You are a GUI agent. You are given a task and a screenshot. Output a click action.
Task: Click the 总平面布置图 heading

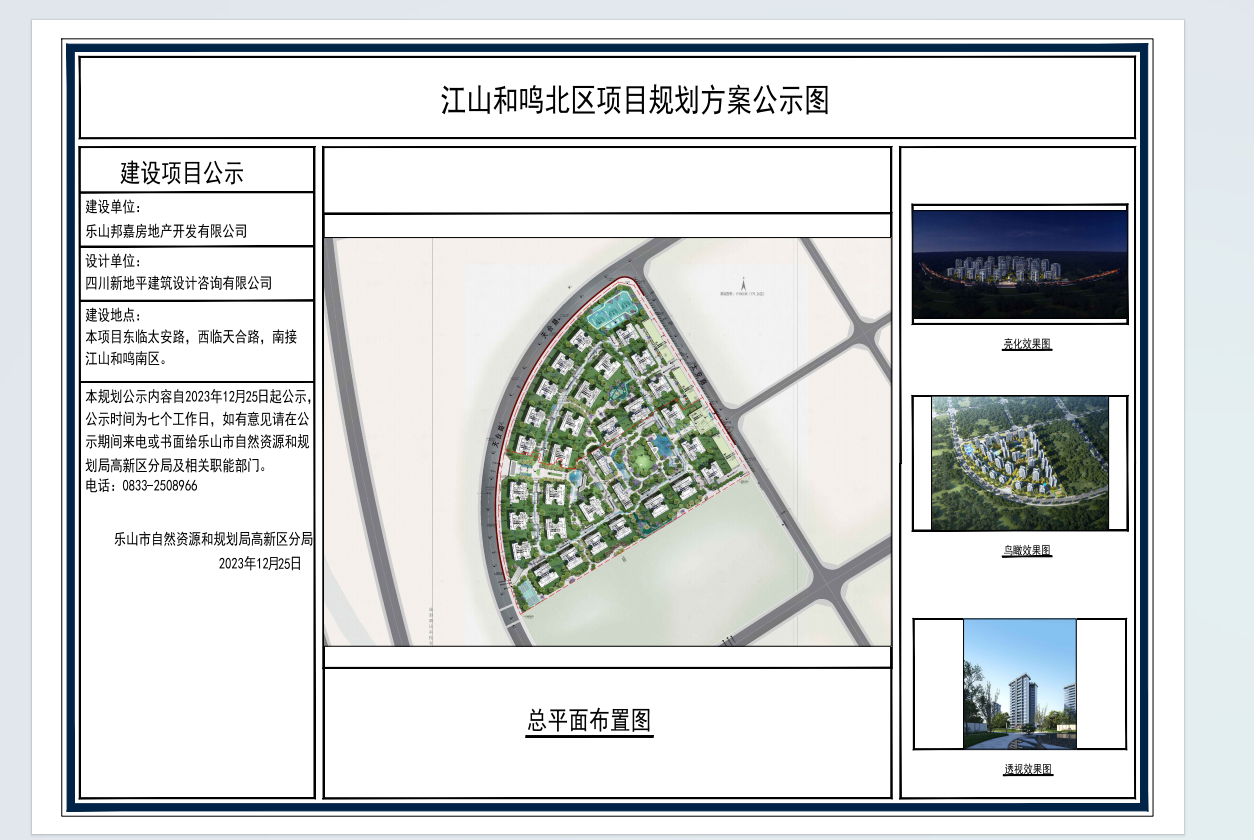(590, 720)
